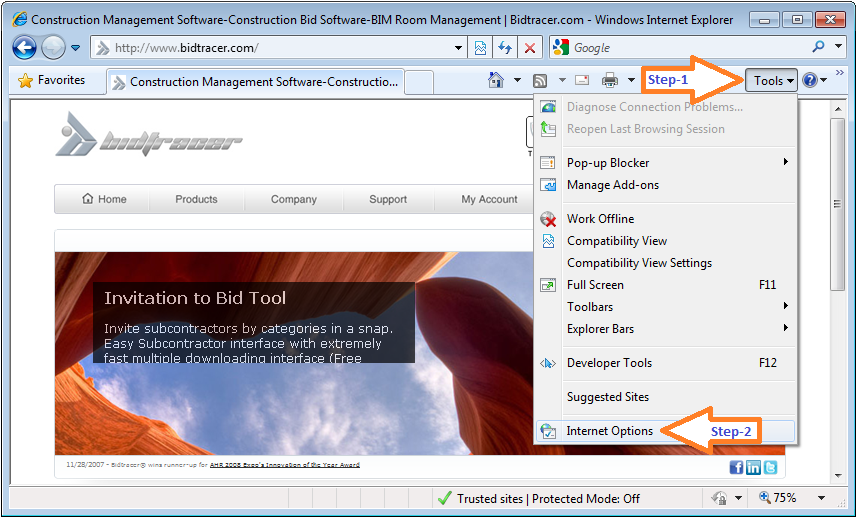This screenshot has width=856, height=519.
Task: Click the blue Help question mark icon
Action: click(810, 81)
